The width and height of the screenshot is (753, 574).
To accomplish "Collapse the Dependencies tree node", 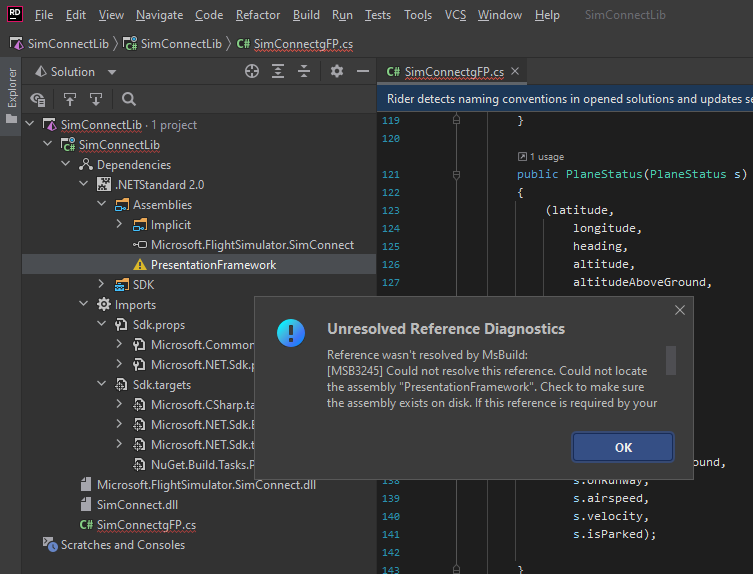I will [x=66, y=165].
